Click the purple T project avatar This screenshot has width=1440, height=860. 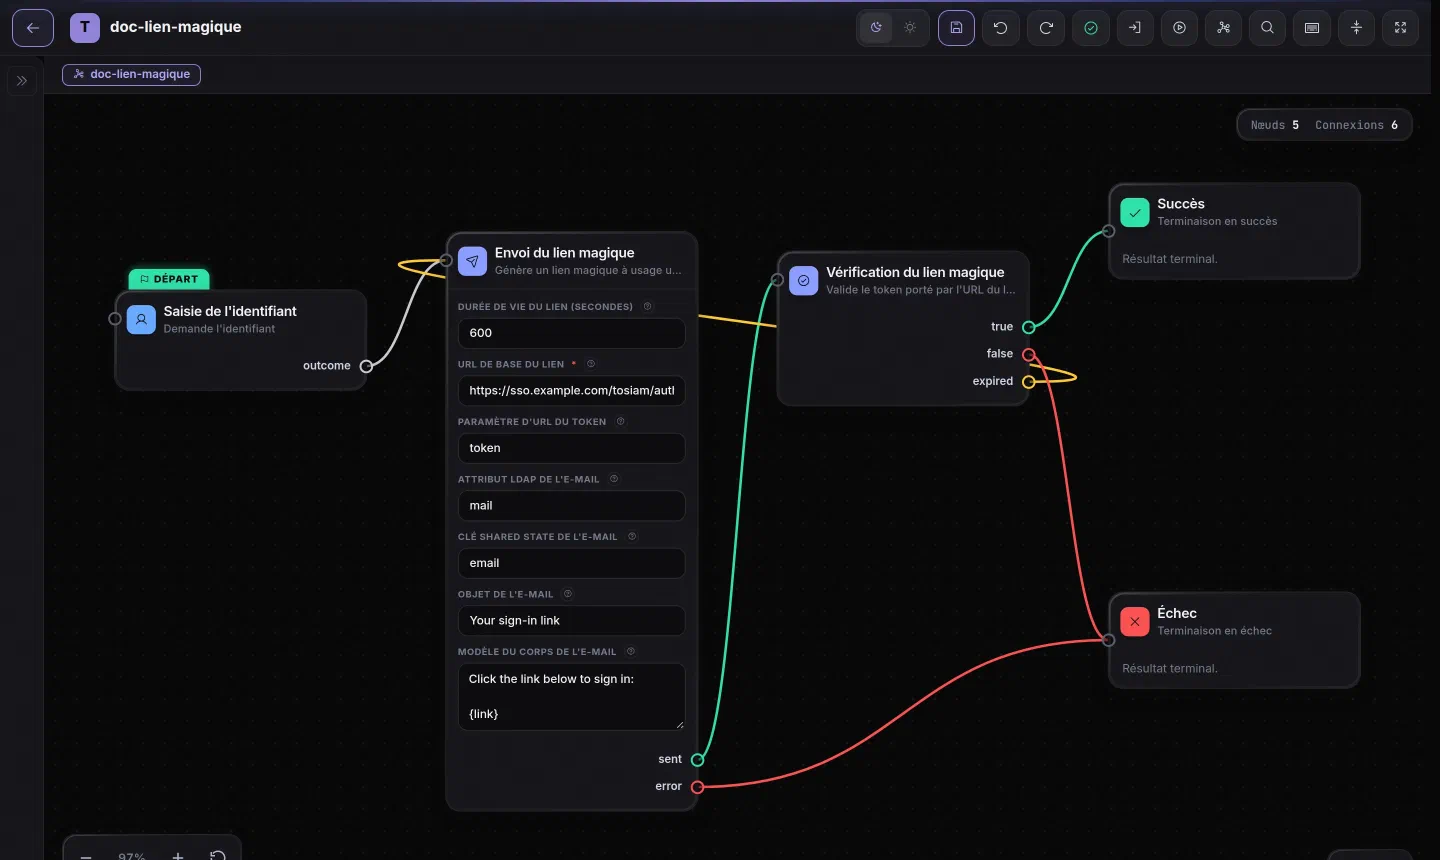tap(85, 27)
